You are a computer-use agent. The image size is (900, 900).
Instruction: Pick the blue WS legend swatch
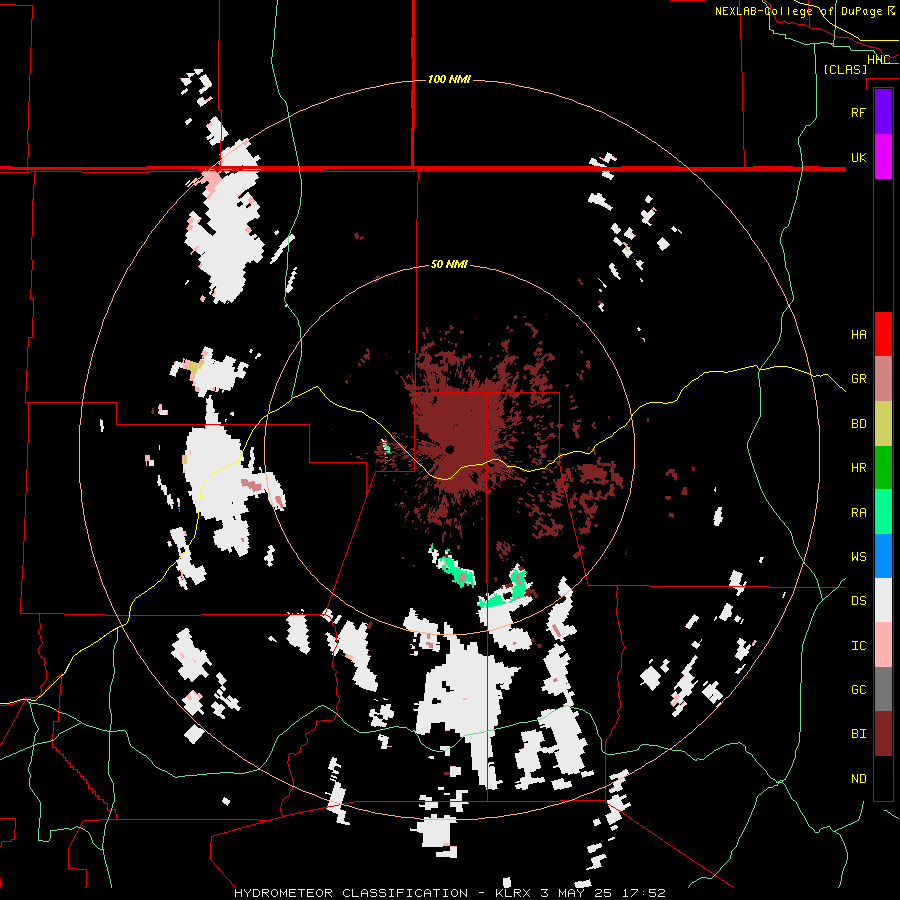(x=883, y=556)
